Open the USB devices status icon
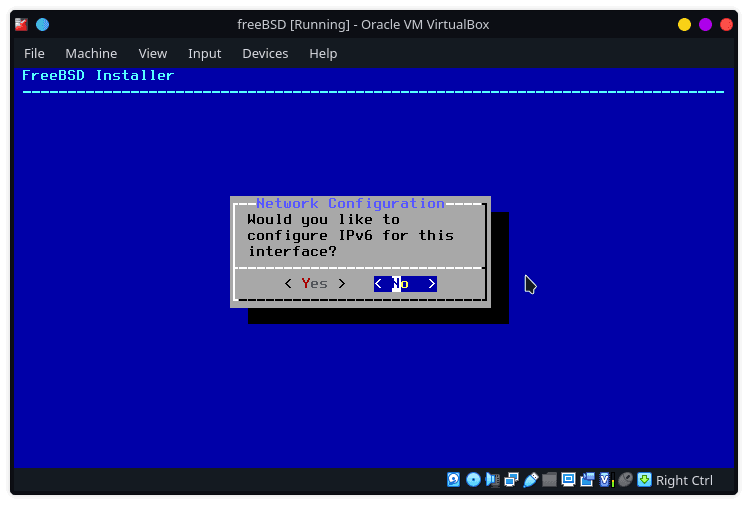Image resolution: width=748 pixels, height=505 pixels. pyautogui.click(x=530, y=479)
